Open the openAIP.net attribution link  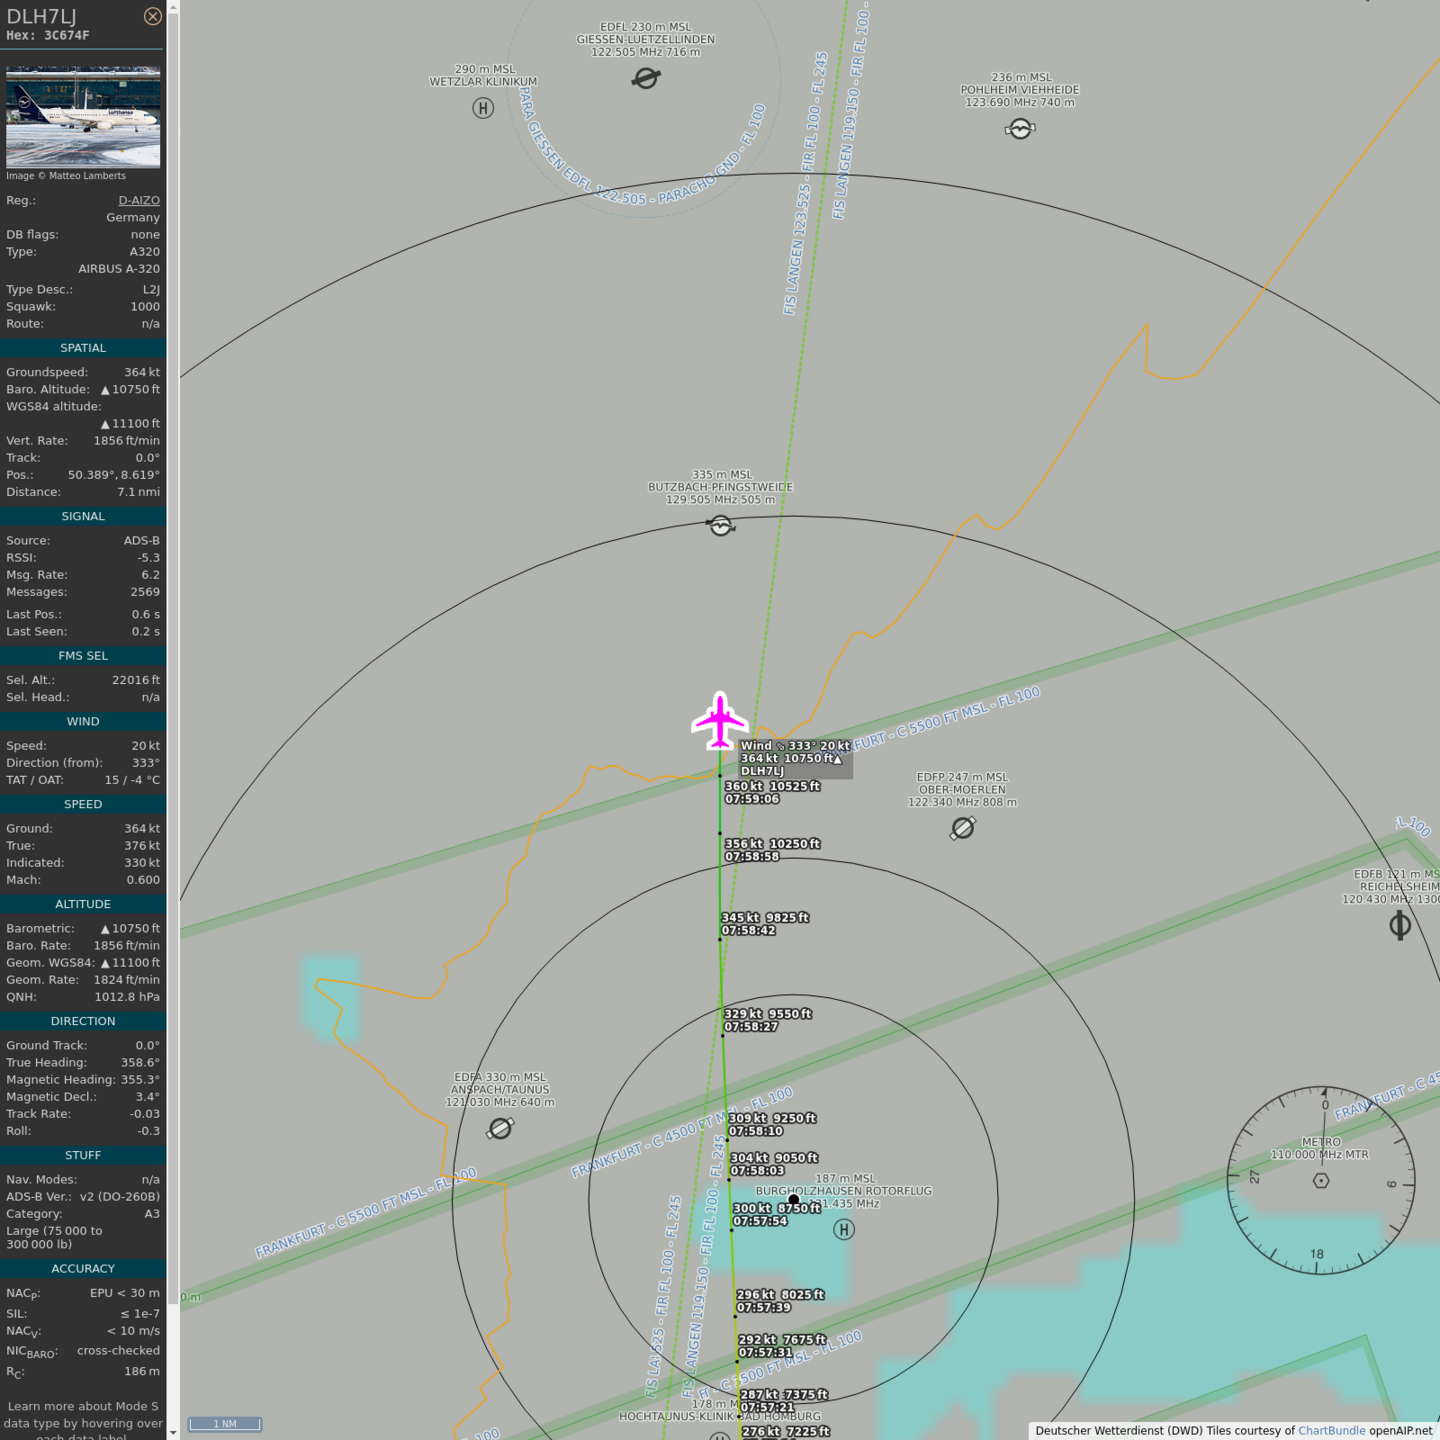click(x=1400, y=1431)
